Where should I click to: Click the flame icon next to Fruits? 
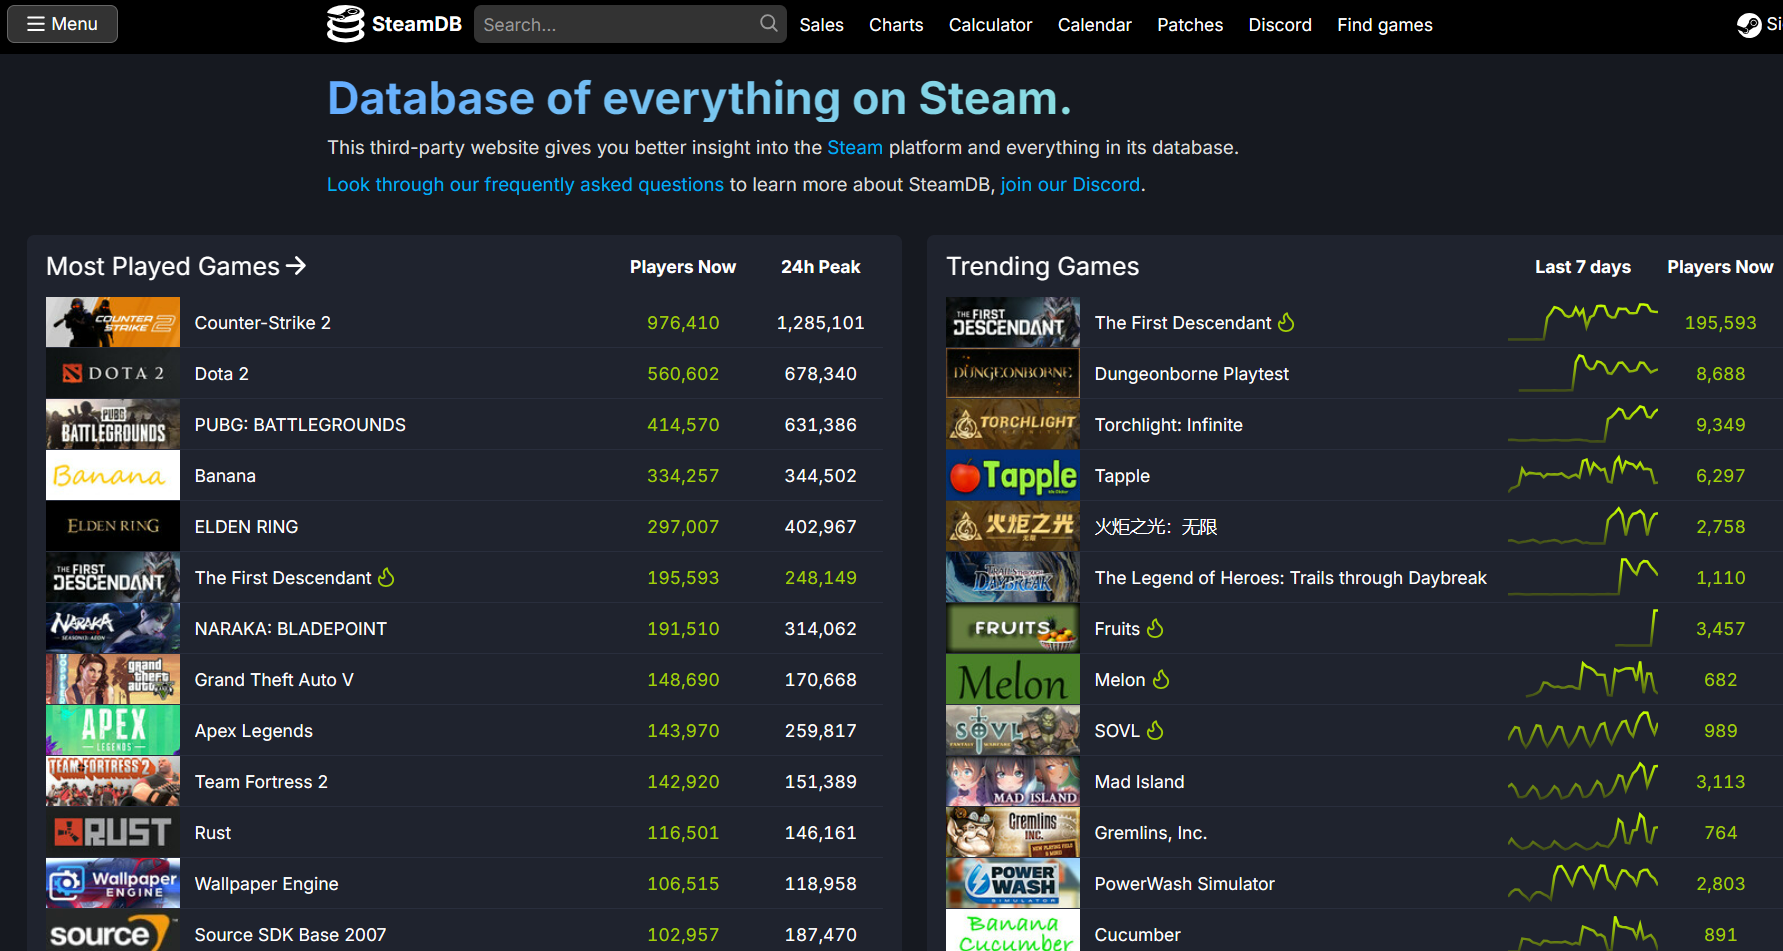(x=1155, y=628)
